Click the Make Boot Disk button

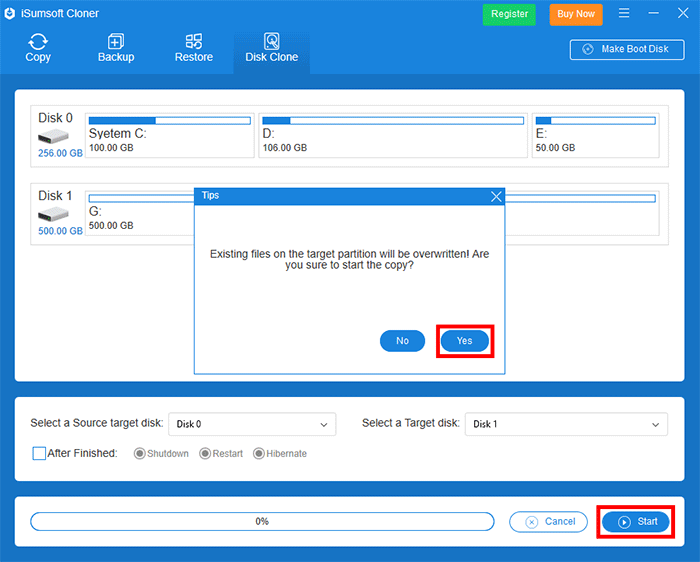pyautogui.click(x=626, y=49)
